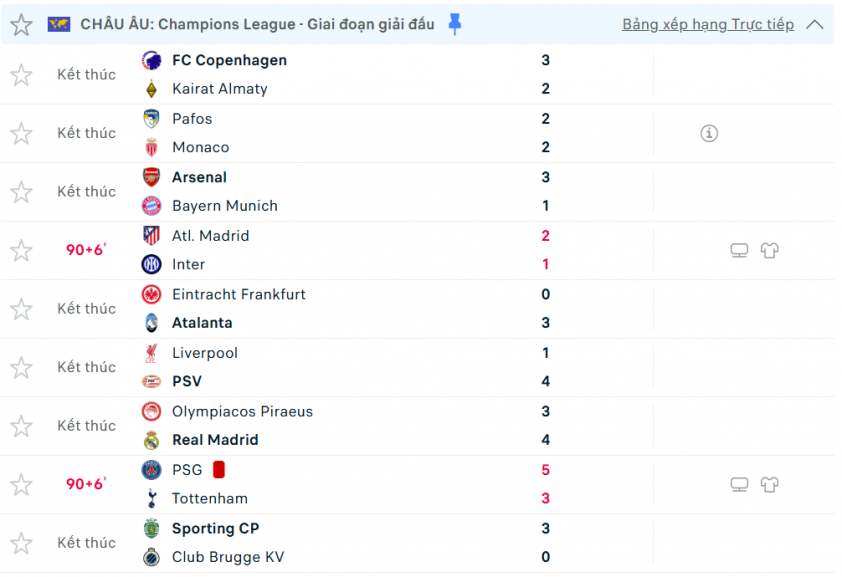Toggle favorite star for Arsenal vs Bayern Munich

pyautogui.click(x=21, y=191)
